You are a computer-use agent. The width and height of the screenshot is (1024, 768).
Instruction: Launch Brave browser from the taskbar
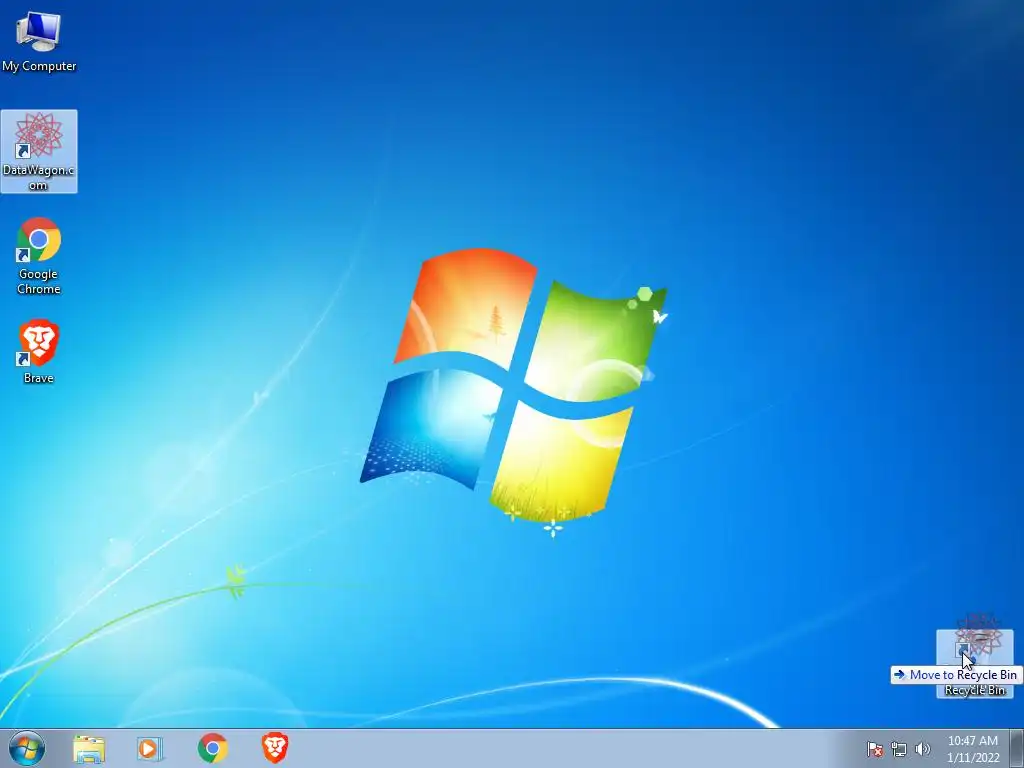[x=275, y=748]
